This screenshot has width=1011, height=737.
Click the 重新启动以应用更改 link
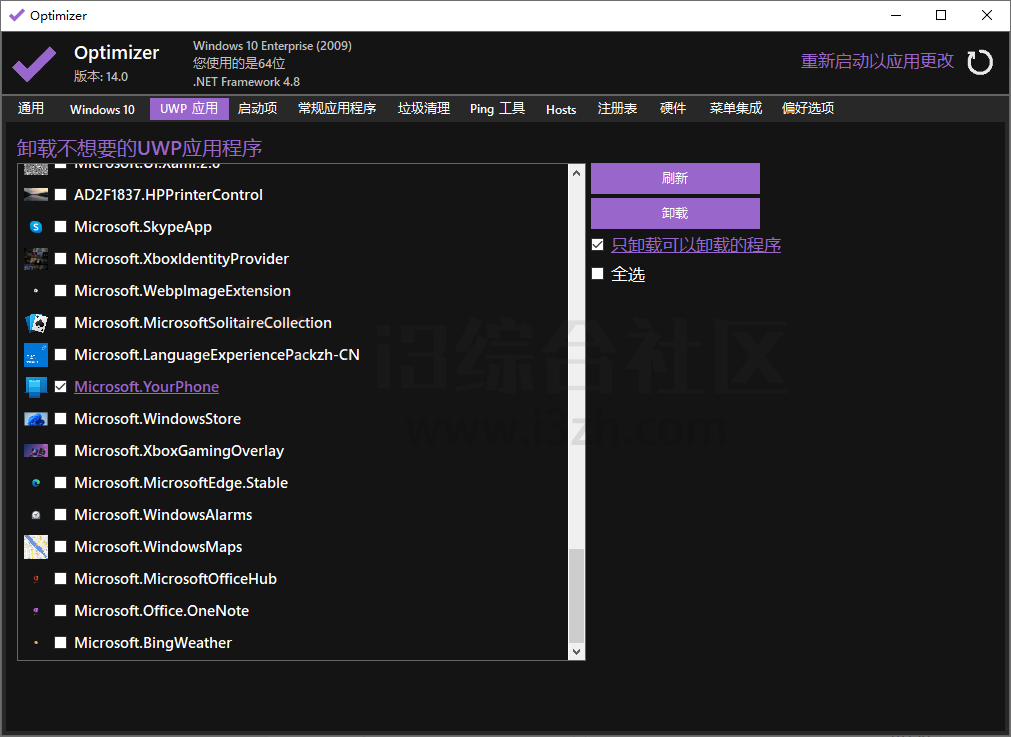877,61
